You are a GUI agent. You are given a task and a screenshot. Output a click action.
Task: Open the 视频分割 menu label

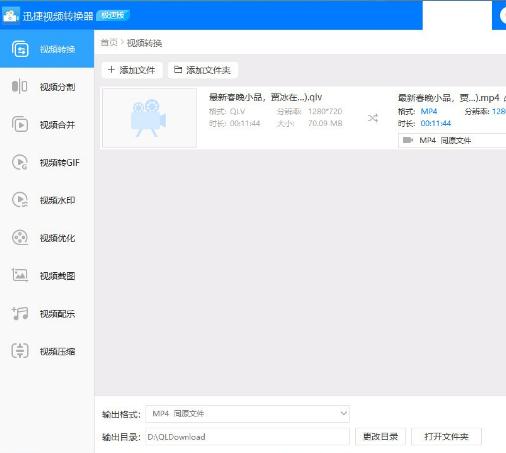[x=57, y=87]
